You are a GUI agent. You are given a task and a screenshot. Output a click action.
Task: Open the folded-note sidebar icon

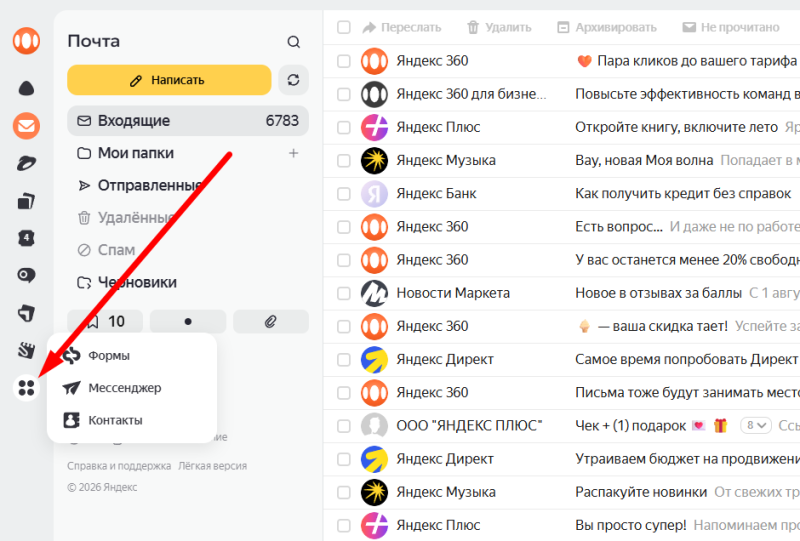[x=27, y=313]
